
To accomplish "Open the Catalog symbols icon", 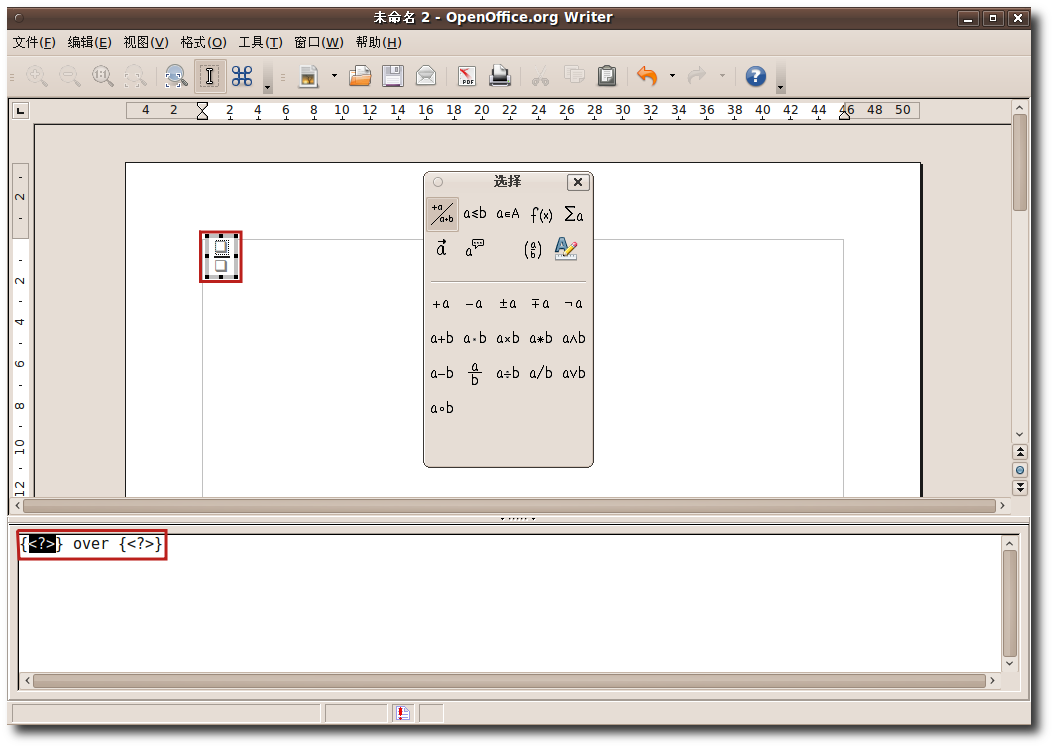I will 242,76.
